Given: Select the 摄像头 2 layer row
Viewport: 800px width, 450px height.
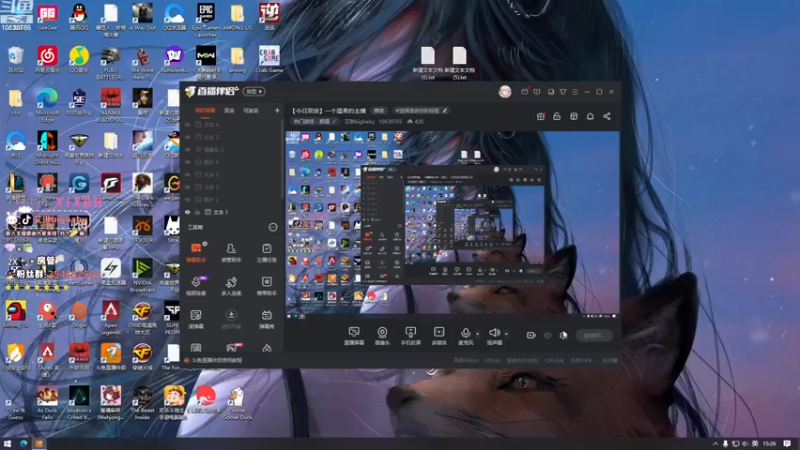Looking at the screenshot, I should [x=232, y=149].
